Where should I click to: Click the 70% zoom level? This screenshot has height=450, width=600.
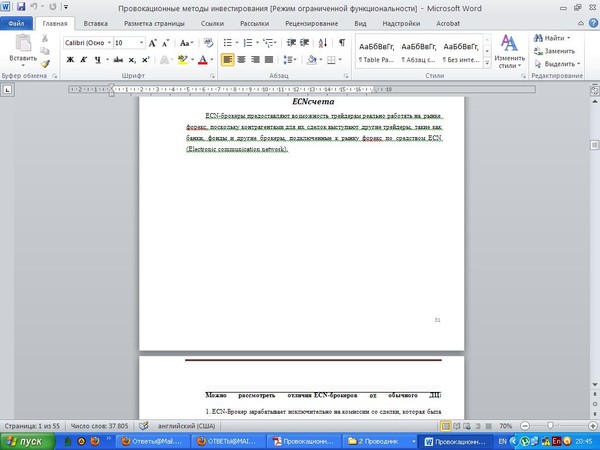click(505, 426)
